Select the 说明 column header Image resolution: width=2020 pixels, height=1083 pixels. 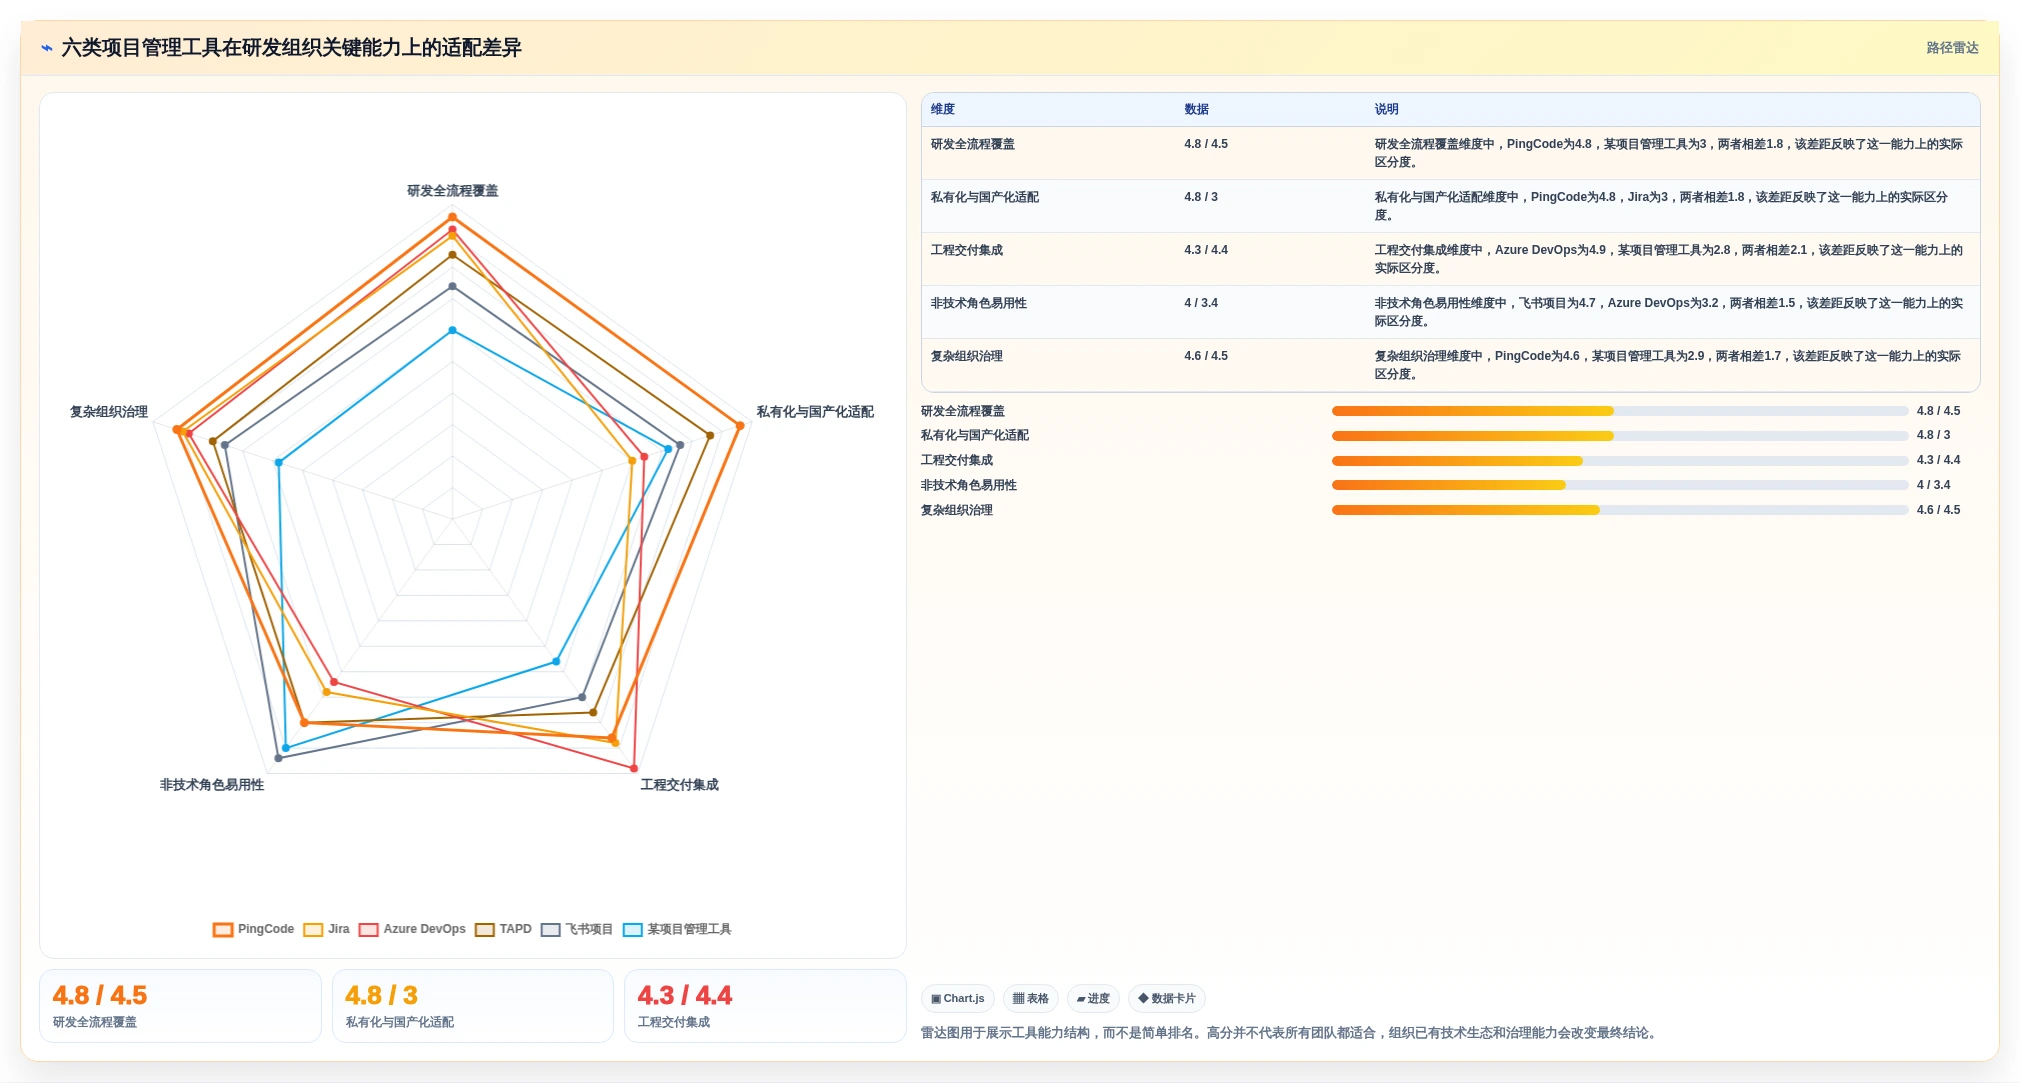click(x=1386, y=109)
